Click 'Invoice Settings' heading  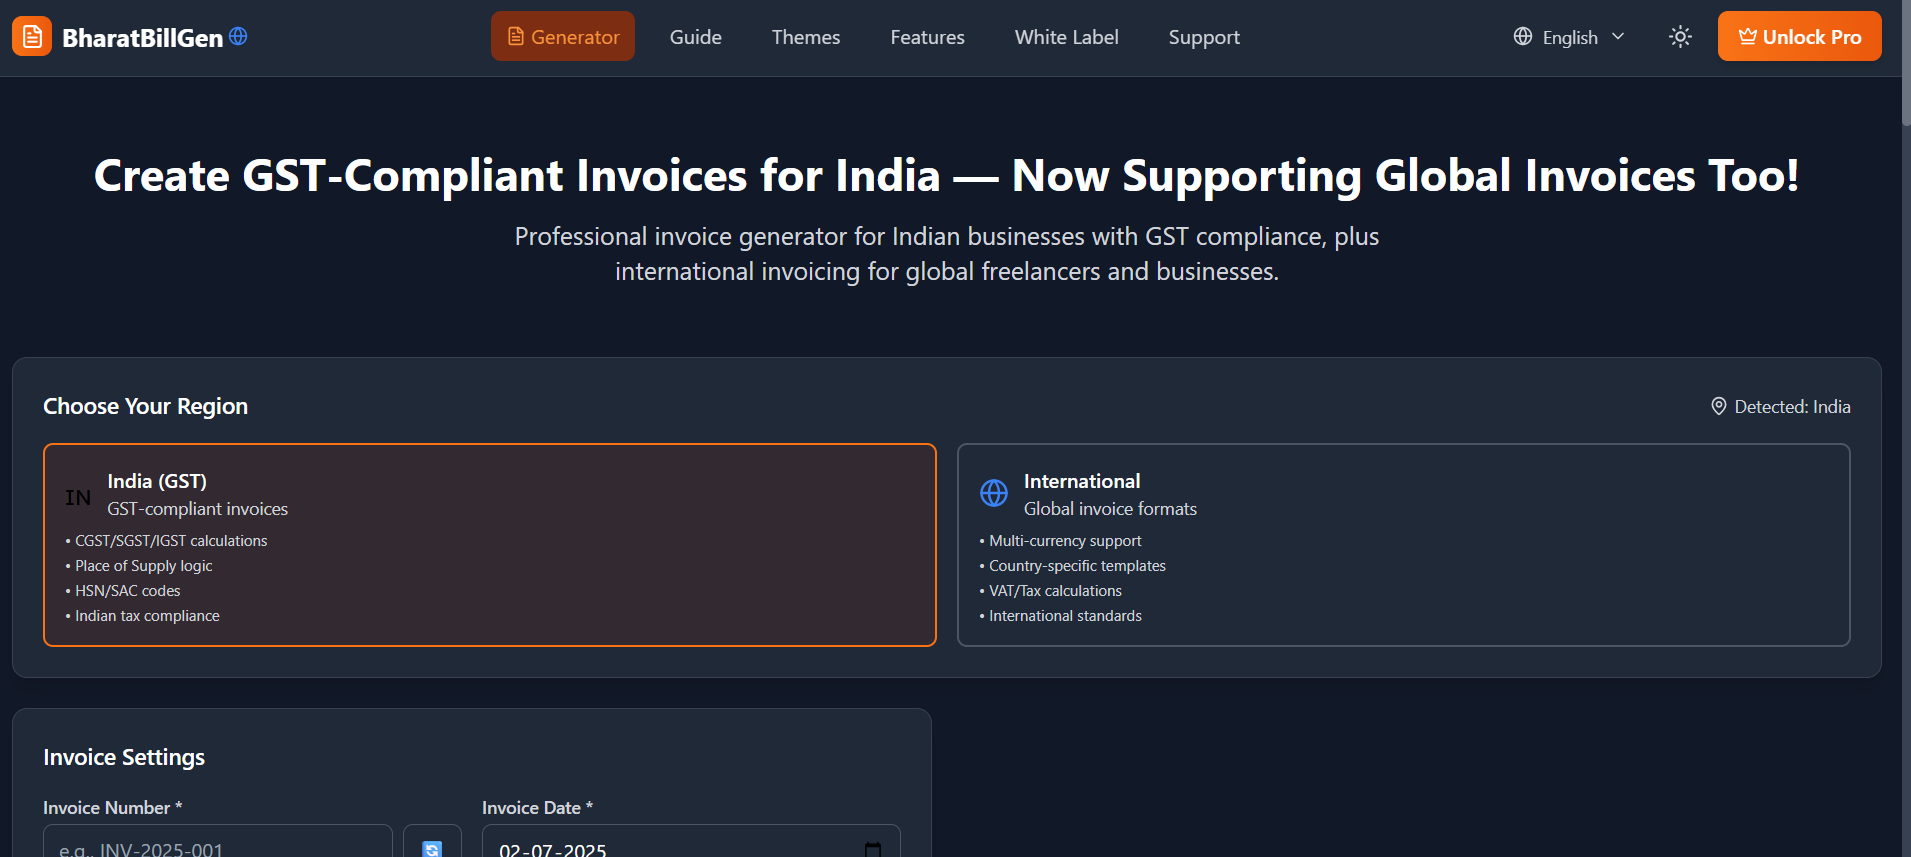124,757
